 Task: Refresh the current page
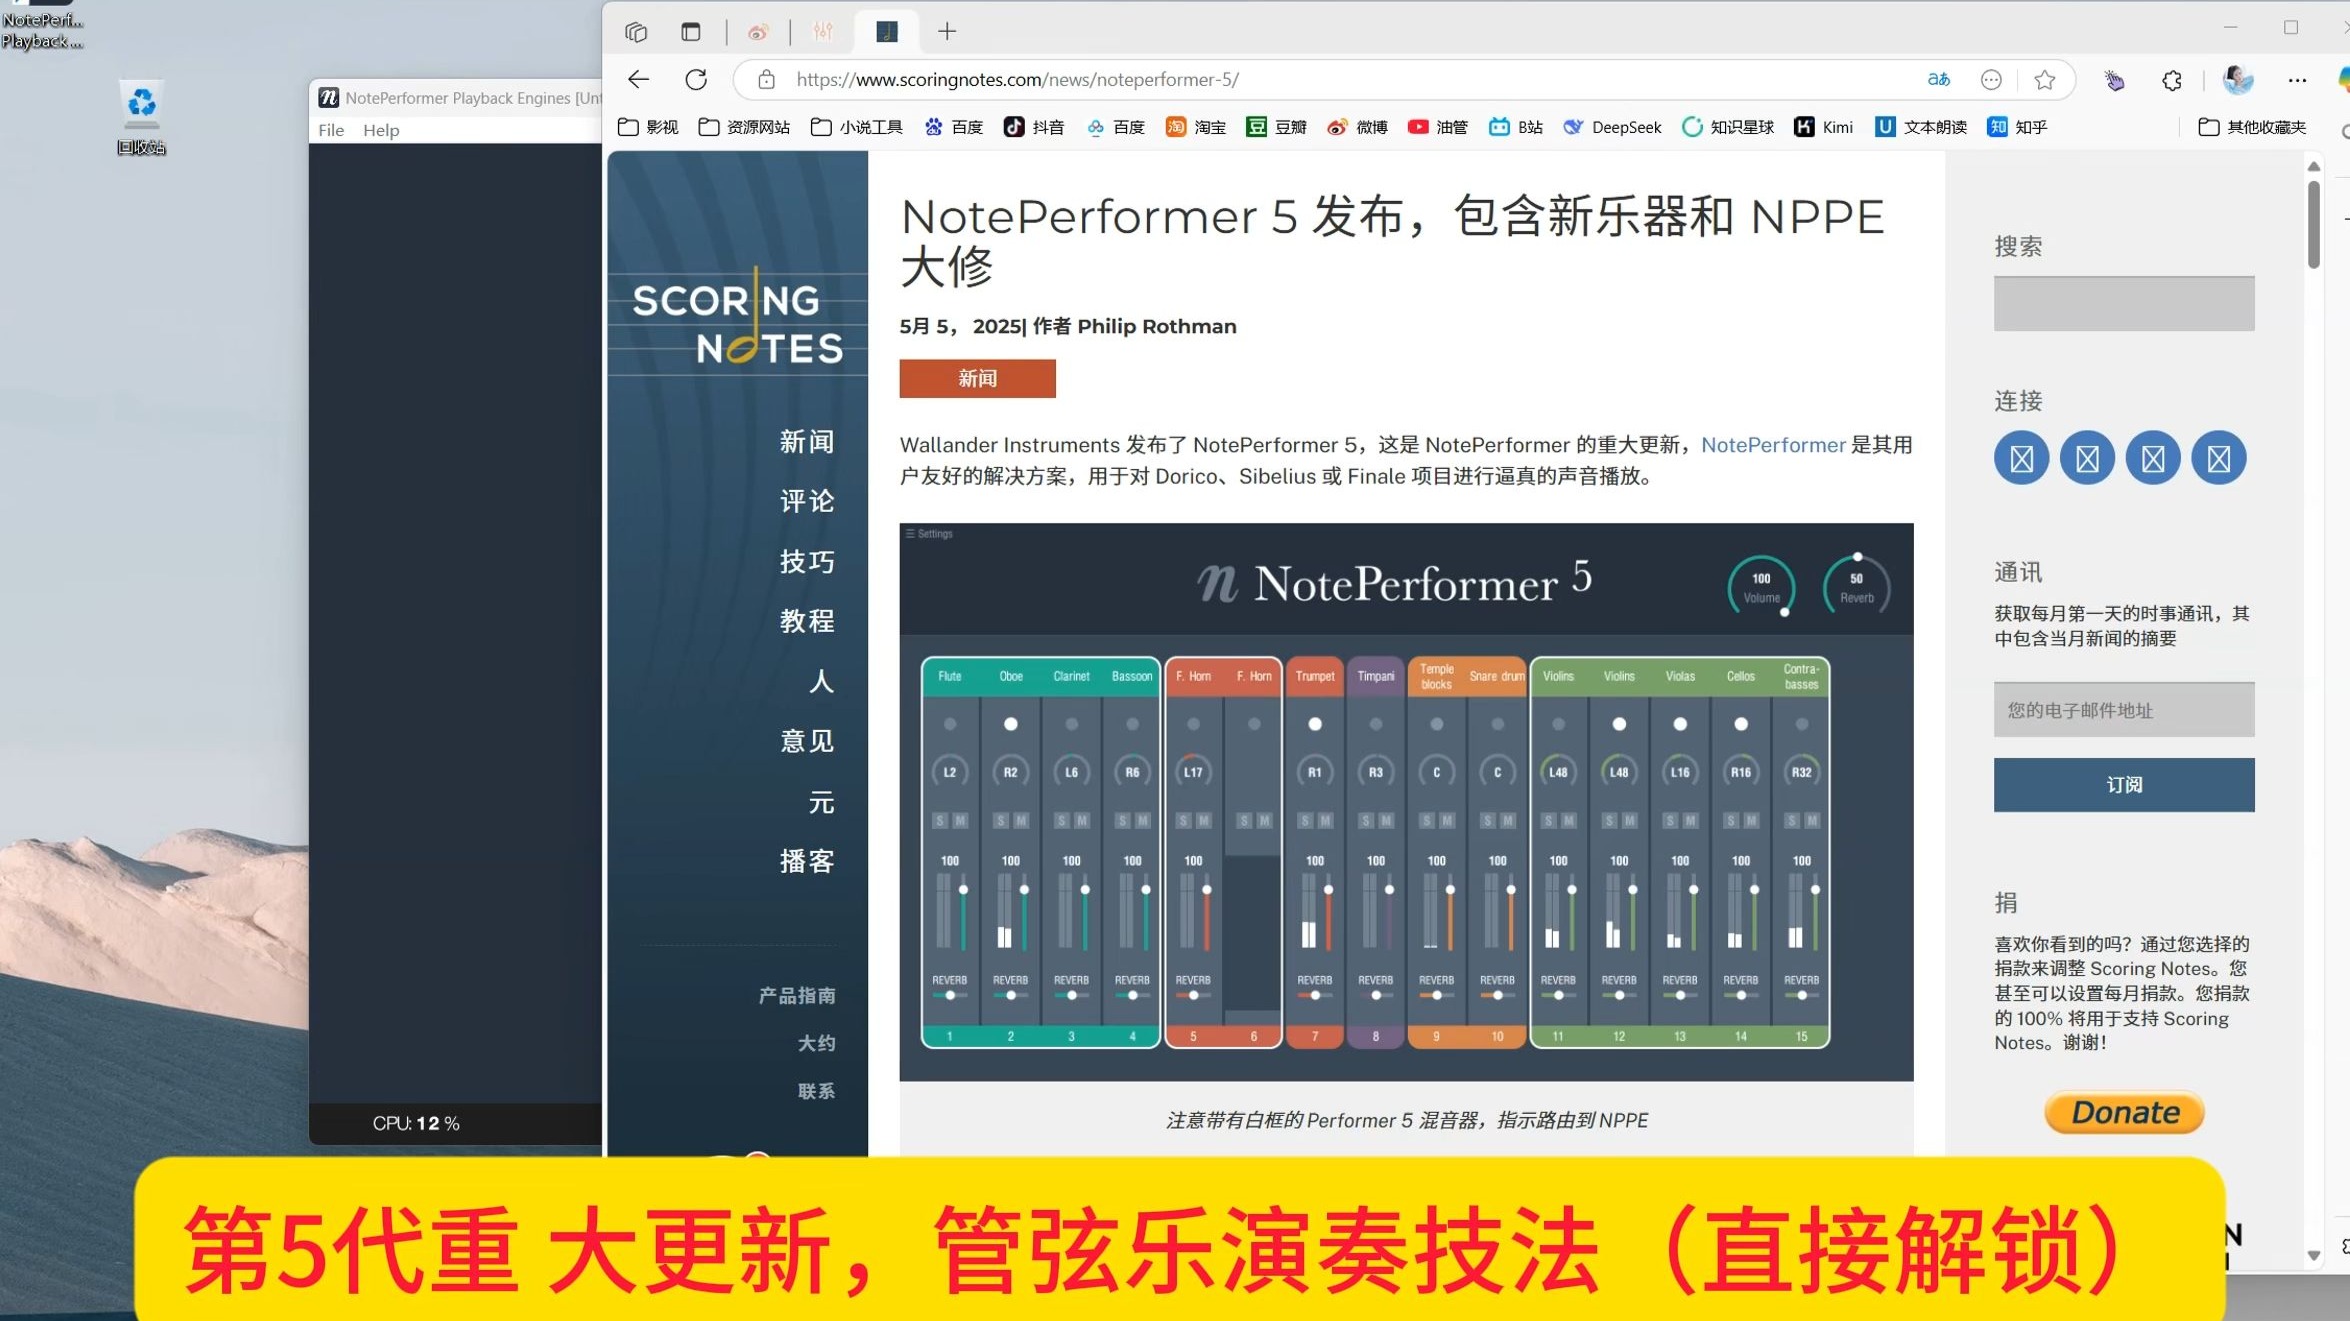[x=696, y=80]
